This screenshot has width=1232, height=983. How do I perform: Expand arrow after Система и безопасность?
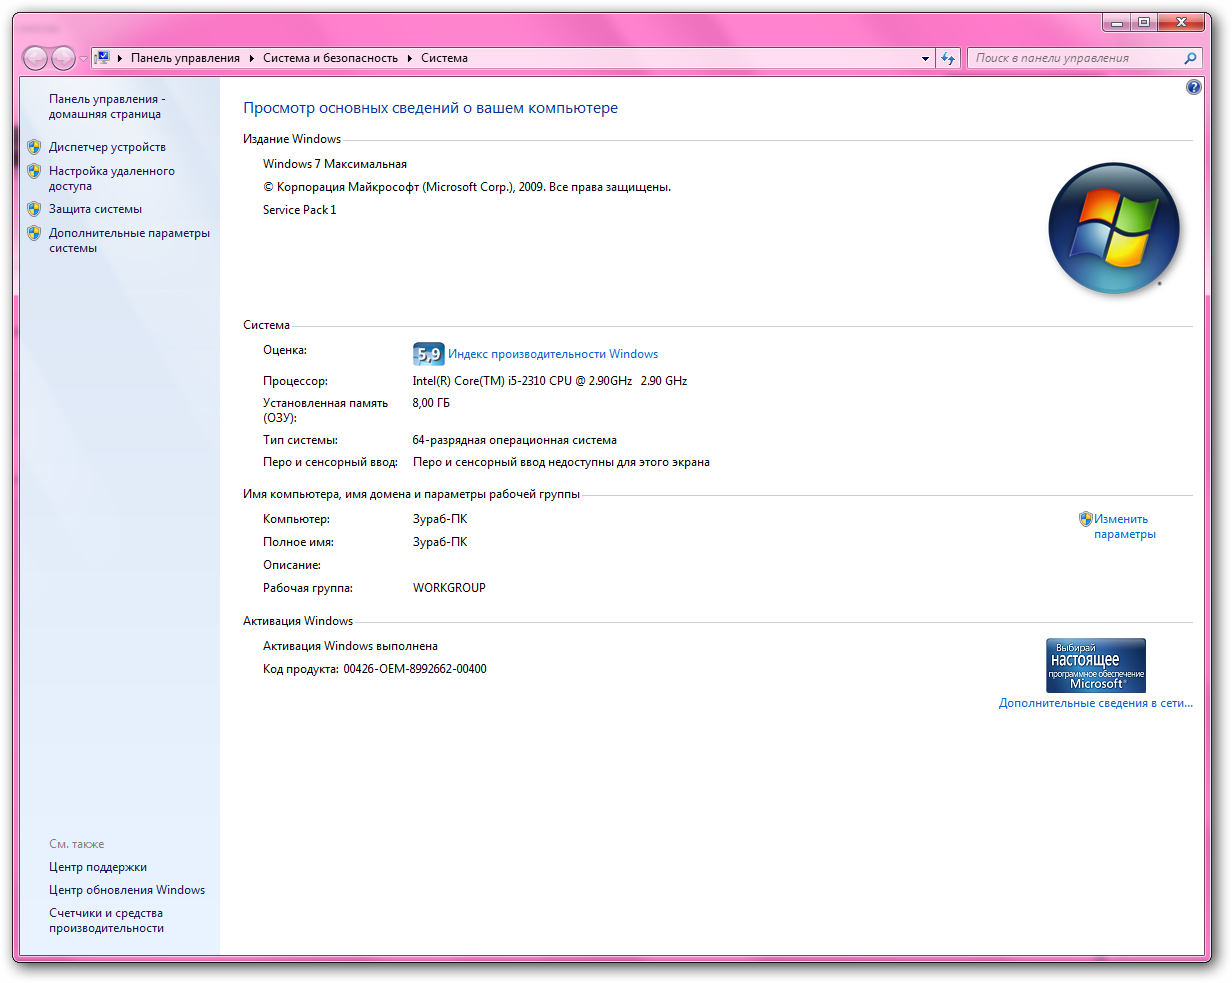point(410,58)
